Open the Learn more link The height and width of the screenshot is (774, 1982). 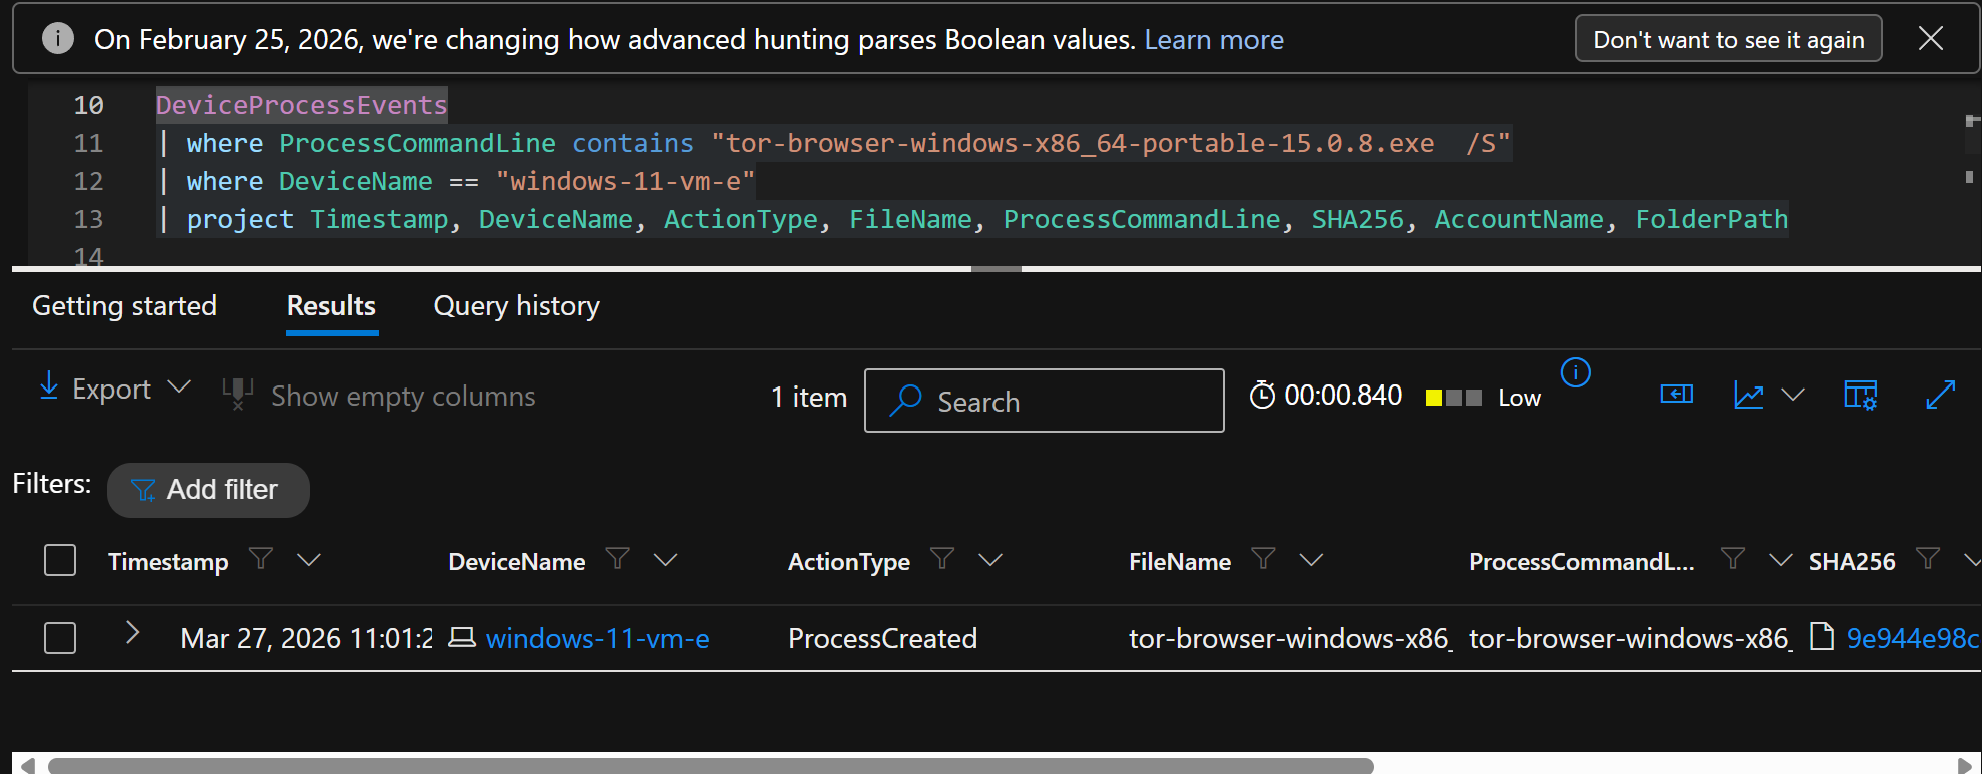click(1214, 39)
